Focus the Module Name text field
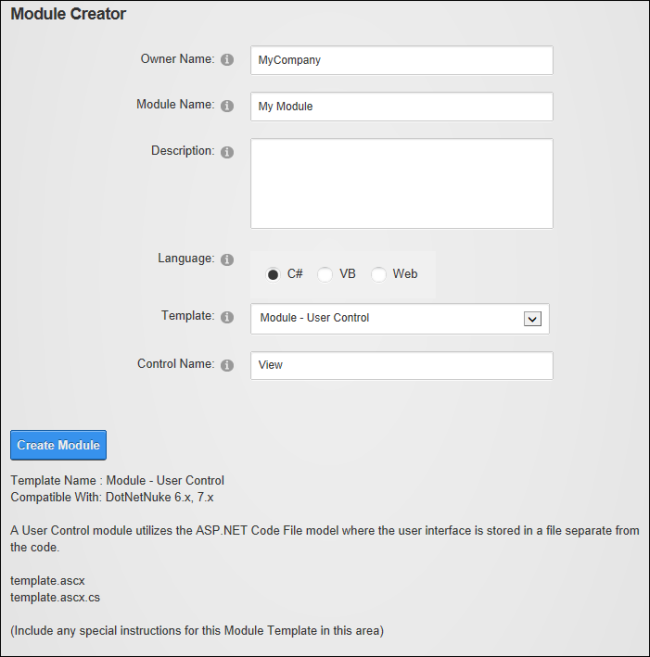The image size is (650, 657). tap(402, 106)
